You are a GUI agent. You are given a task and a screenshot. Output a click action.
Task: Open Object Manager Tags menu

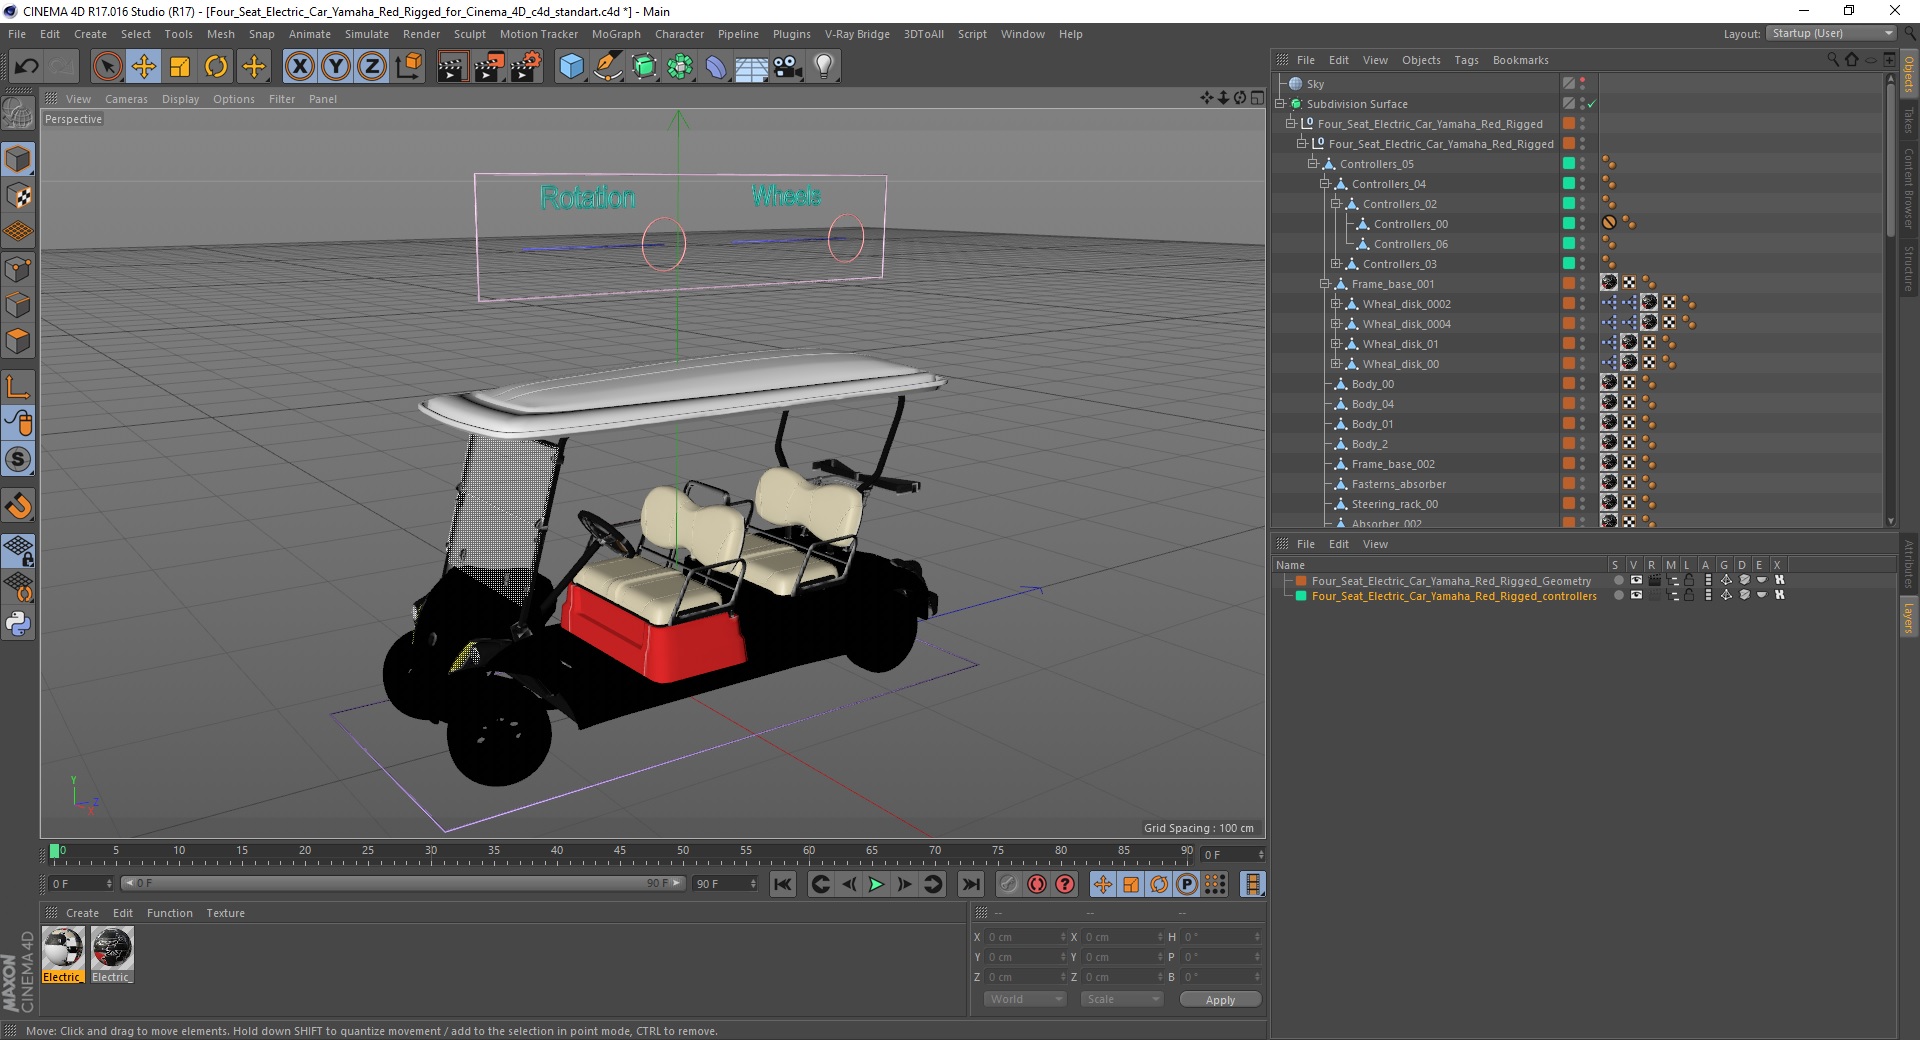coord(1466,60)
